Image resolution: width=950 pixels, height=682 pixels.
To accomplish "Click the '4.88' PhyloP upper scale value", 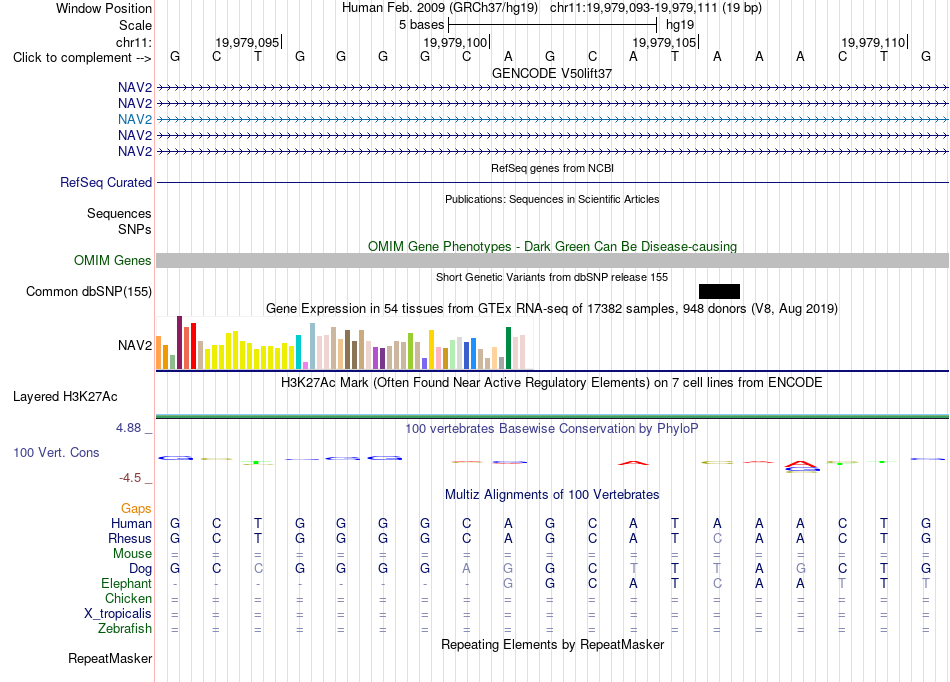I will coord(128,428).
